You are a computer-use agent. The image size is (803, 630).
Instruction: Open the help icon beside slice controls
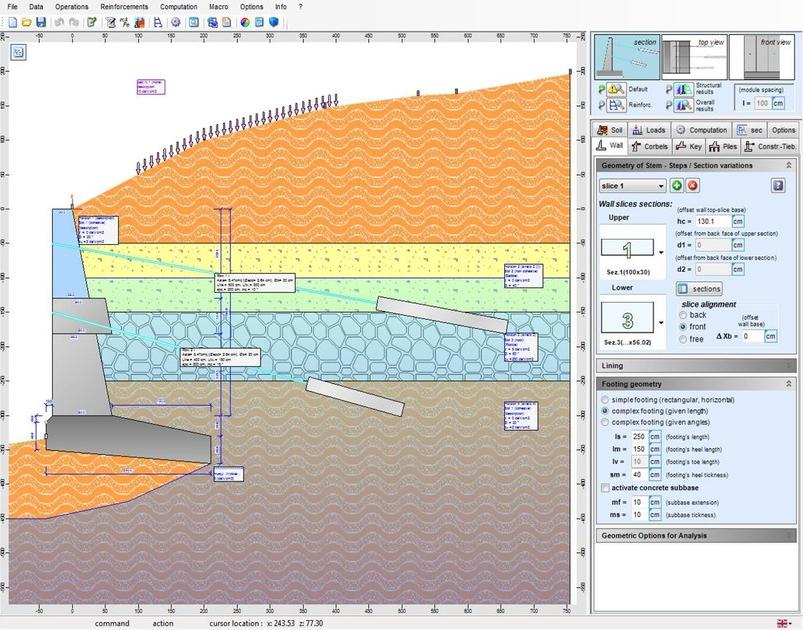pos(778,186)
